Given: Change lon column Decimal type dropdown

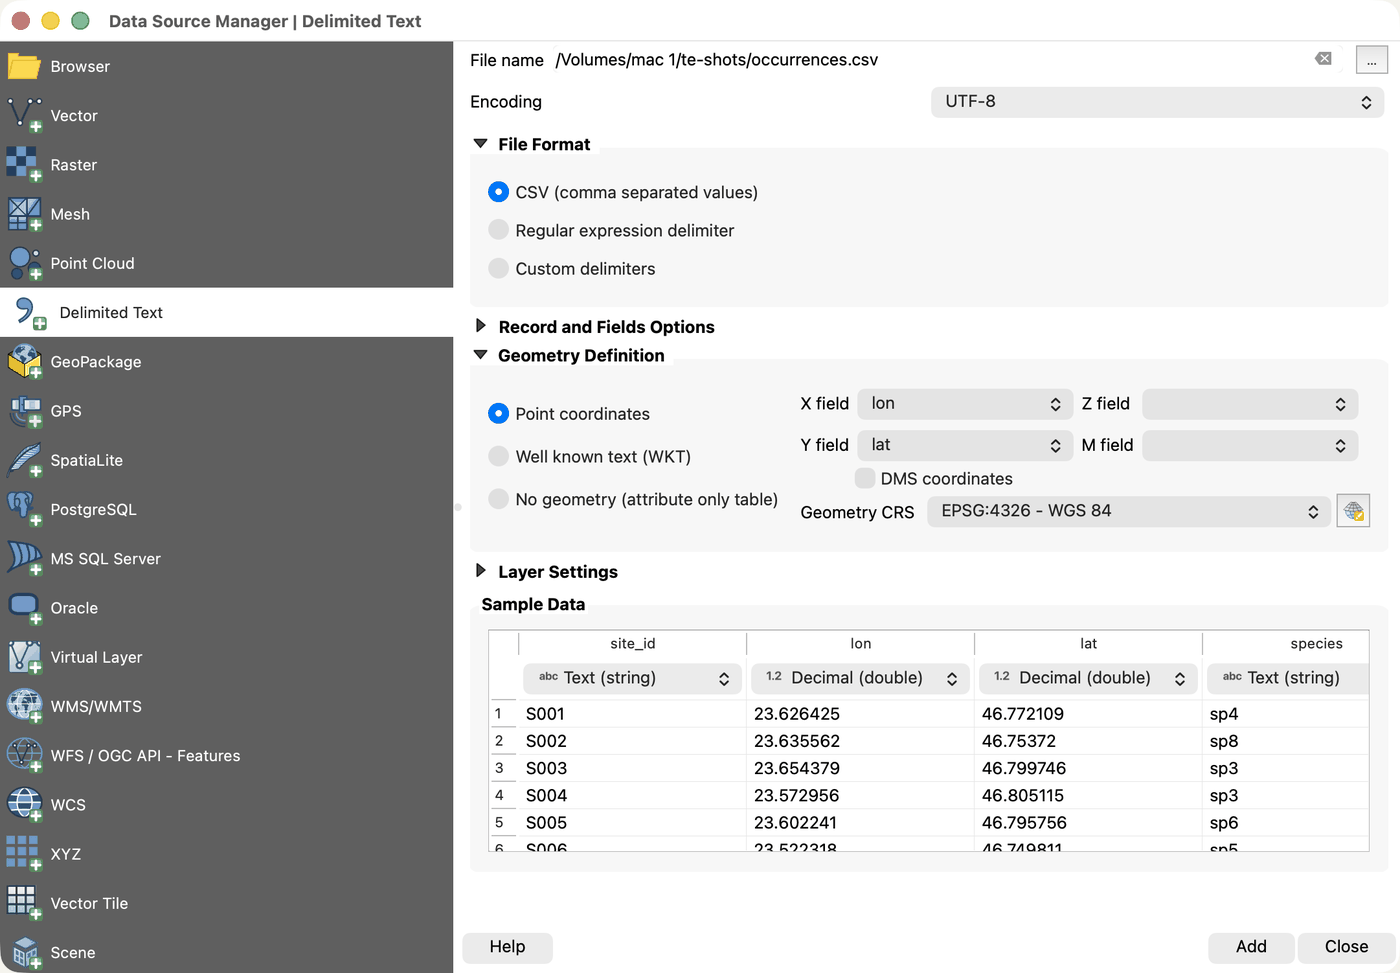Looking at the screenshot, I should [860, 678].
